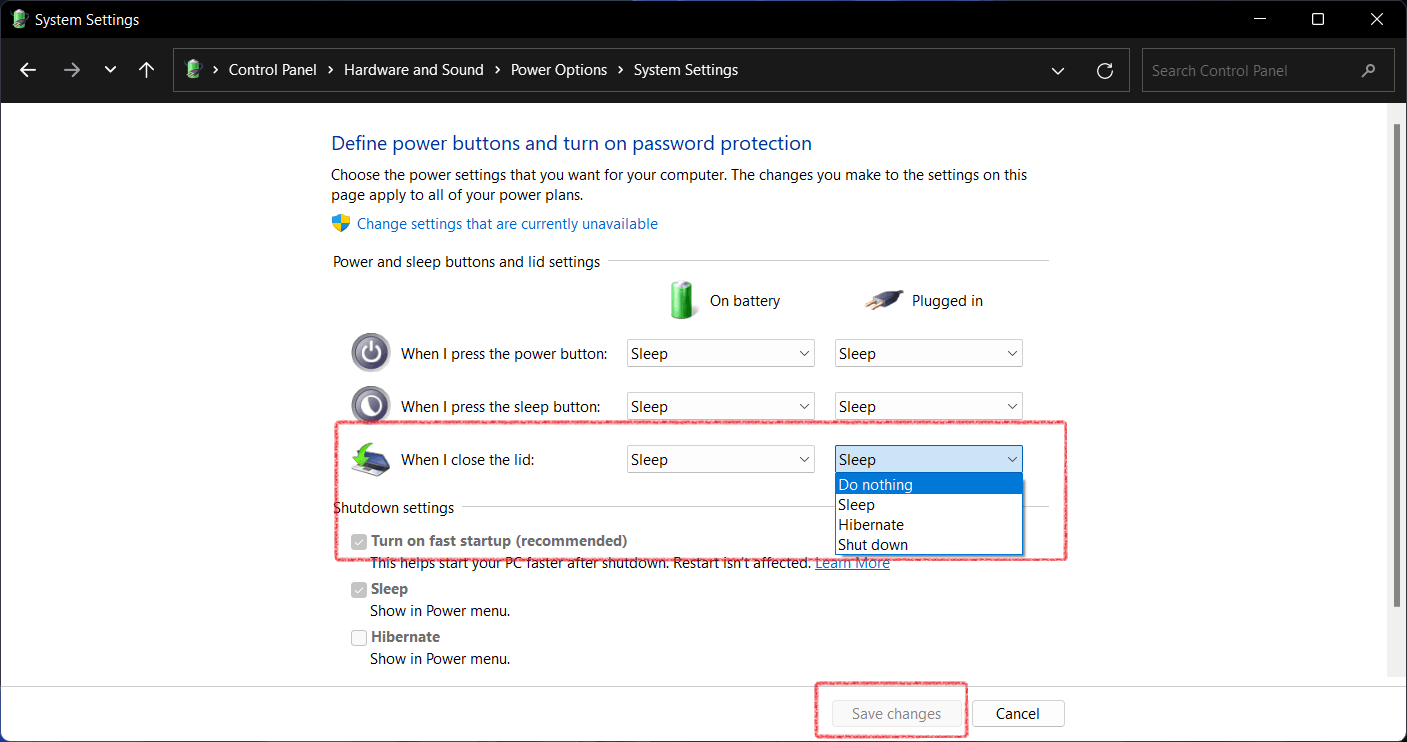This screenshot has width=1407, height=742.
Task: Open power button Plugged in dropdown
Action: point(929,353)
